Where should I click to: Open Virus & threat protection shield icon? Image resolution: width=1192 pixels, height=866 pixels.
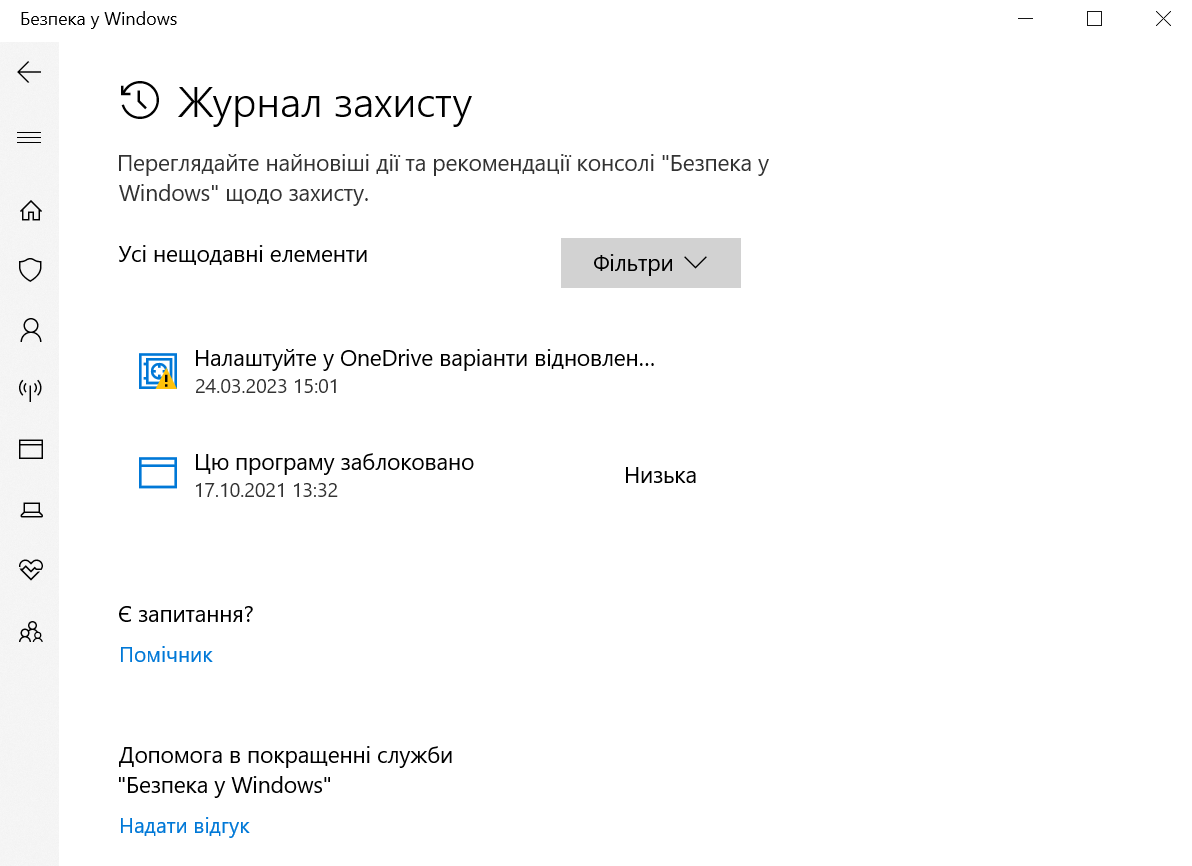[x=31, y=270]
